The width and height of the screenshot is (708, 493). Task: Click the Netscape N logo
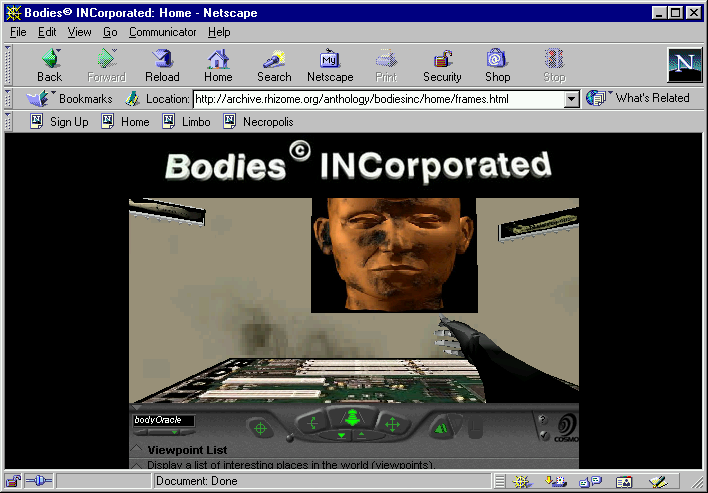tap(685, 65)
